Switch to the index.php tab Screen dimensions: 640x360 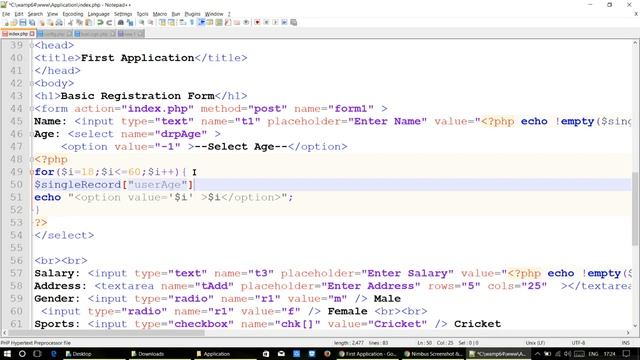pos(18,34)
